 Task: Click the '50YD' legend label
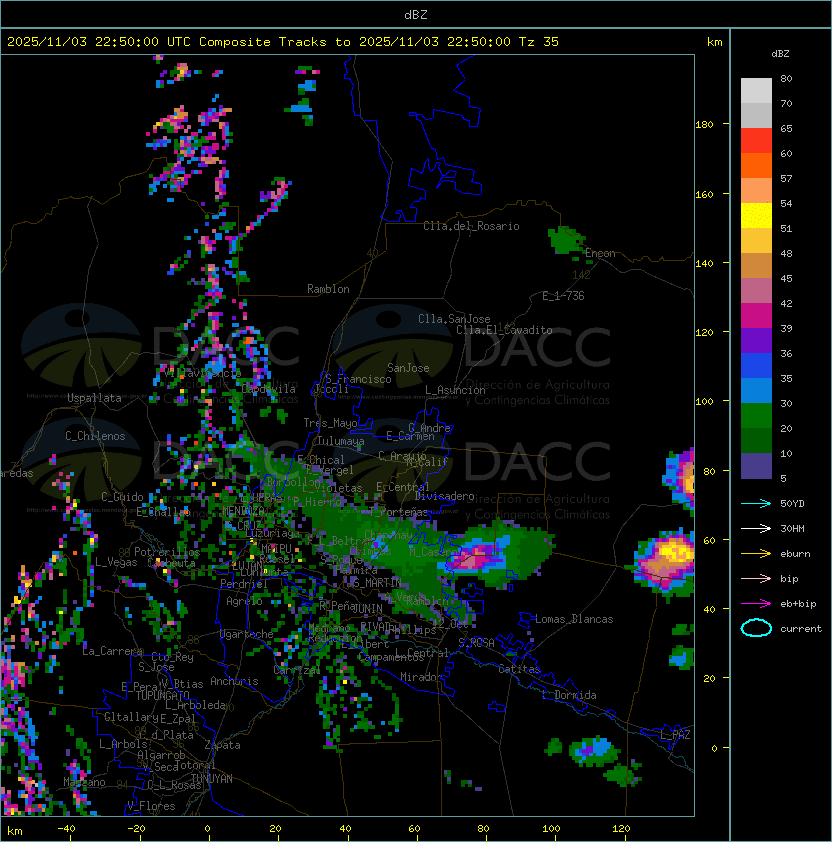point(792,503)
